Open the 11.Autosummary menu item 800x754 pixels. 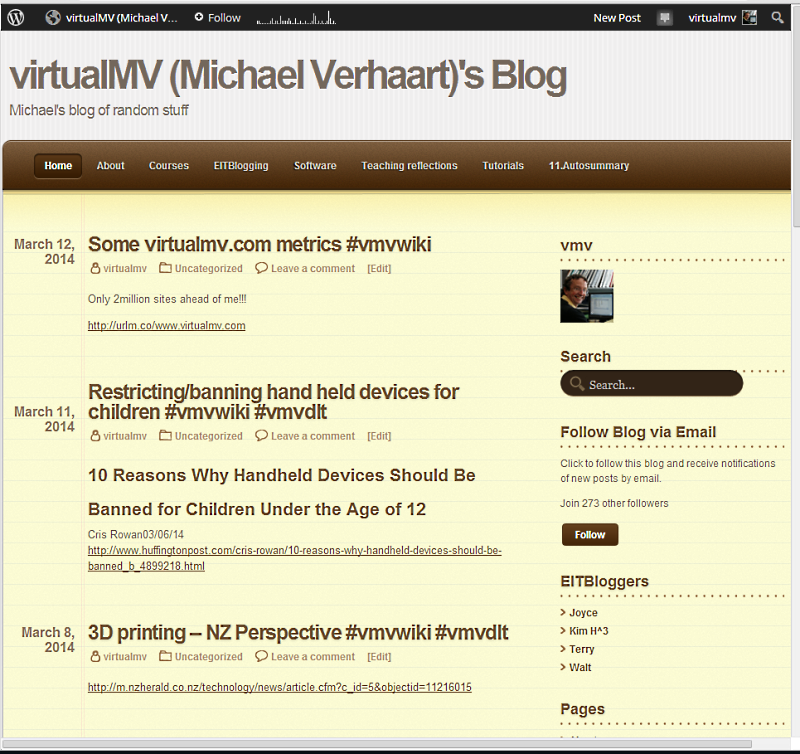point(589,166)
